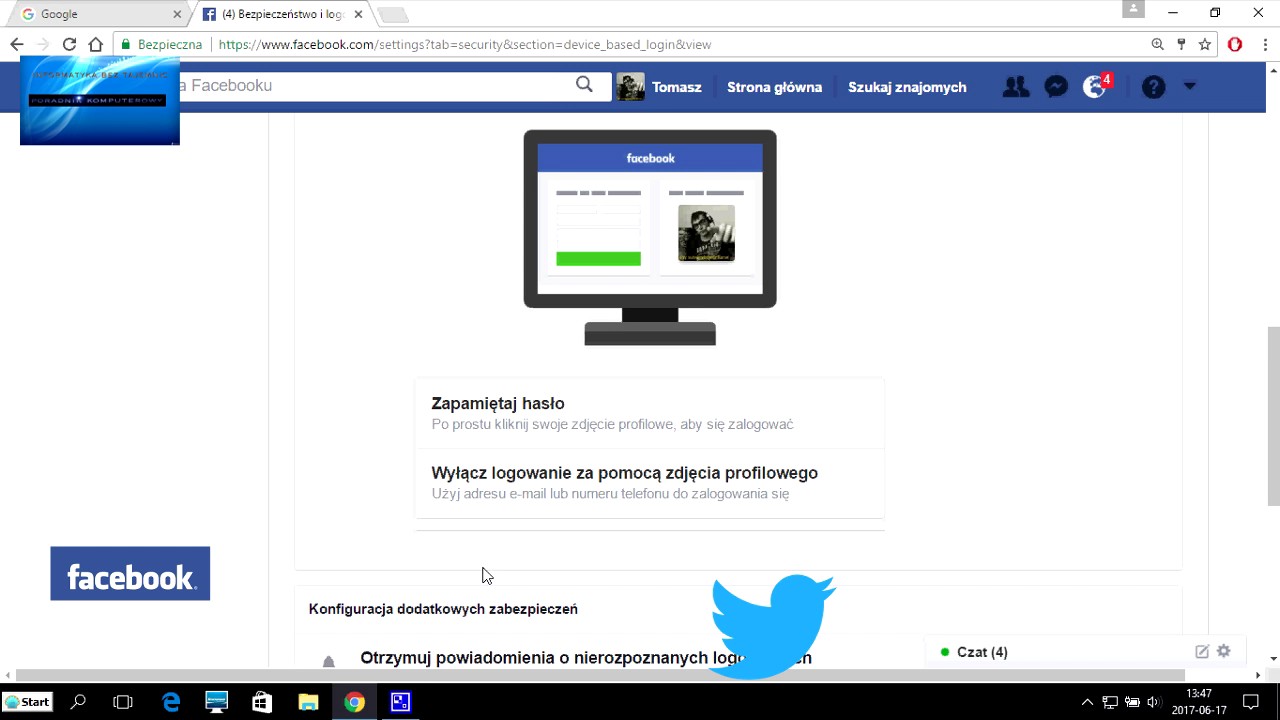Open the monitor app icon on the taskbar
1280x720 pixels.
tap(217, 702)
